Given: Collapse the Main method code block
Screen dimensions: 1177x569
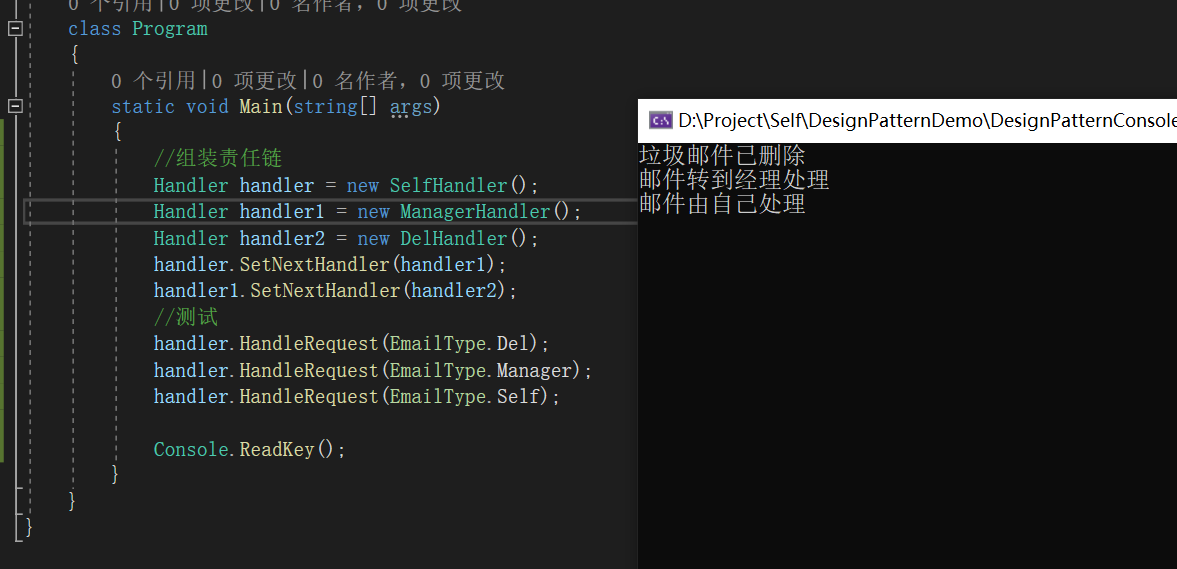Looking at the screenshot, I should [x=15, y=106].
